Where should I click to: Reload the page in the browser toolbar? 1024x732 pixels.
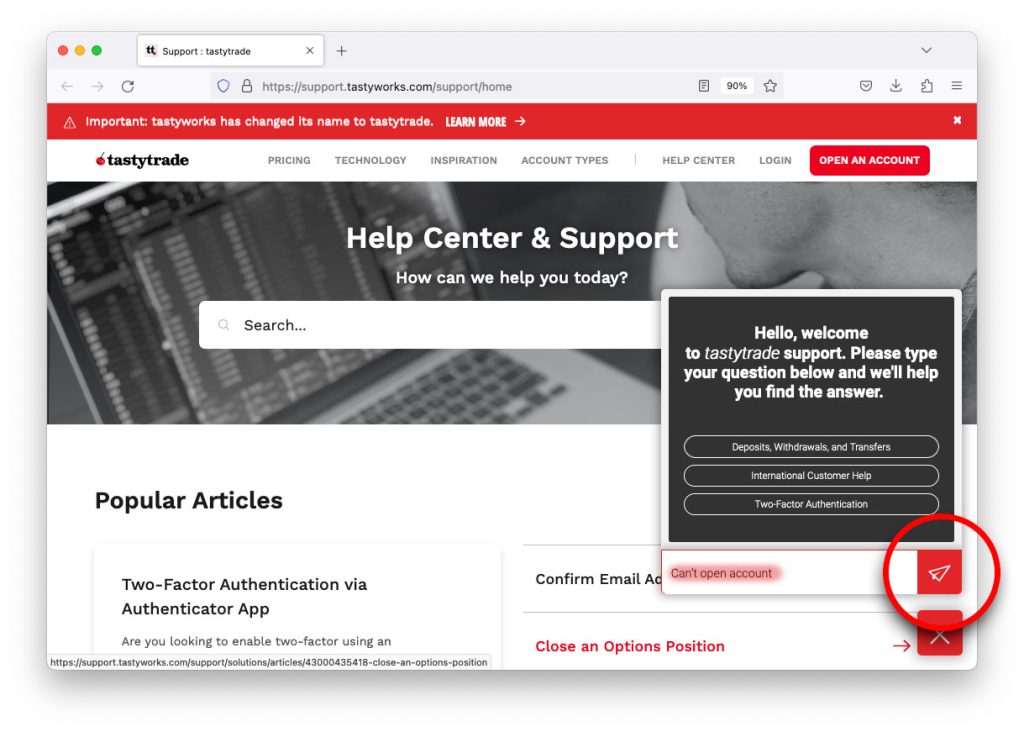tap(128, 86)
